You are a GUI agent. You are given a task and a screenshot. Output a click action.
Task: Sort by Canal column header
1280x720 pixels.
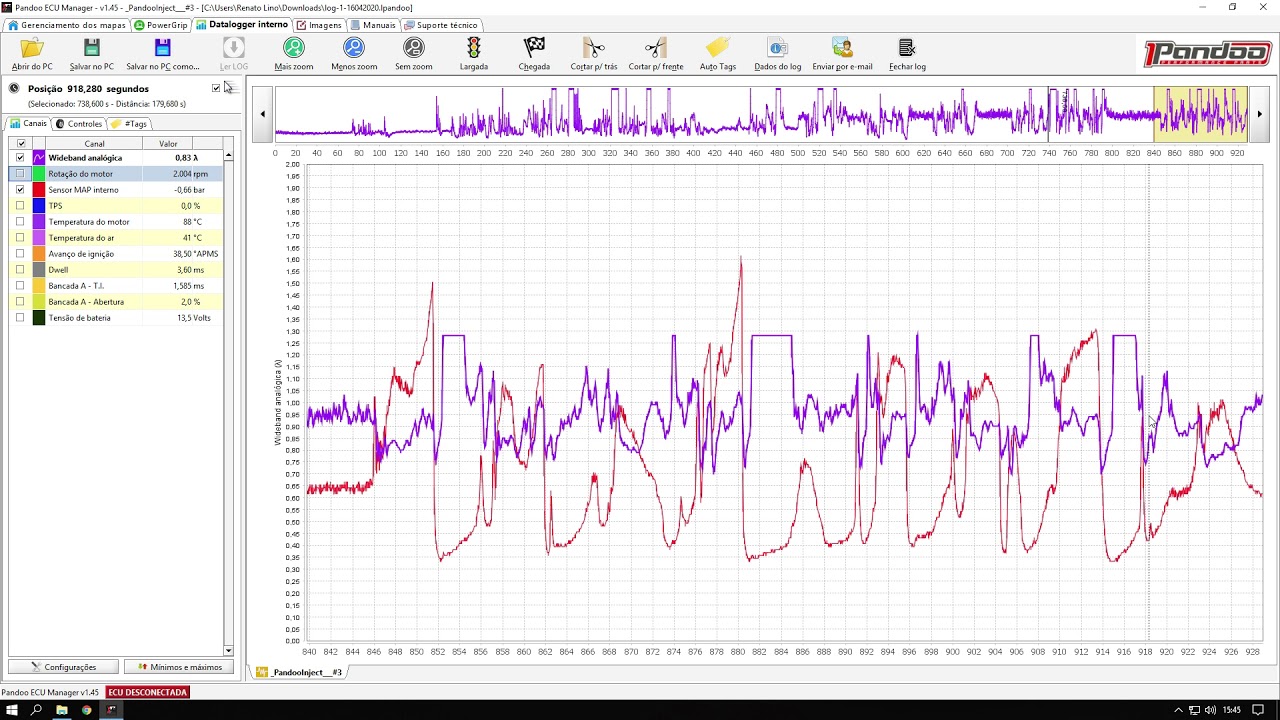click(94, 144)
